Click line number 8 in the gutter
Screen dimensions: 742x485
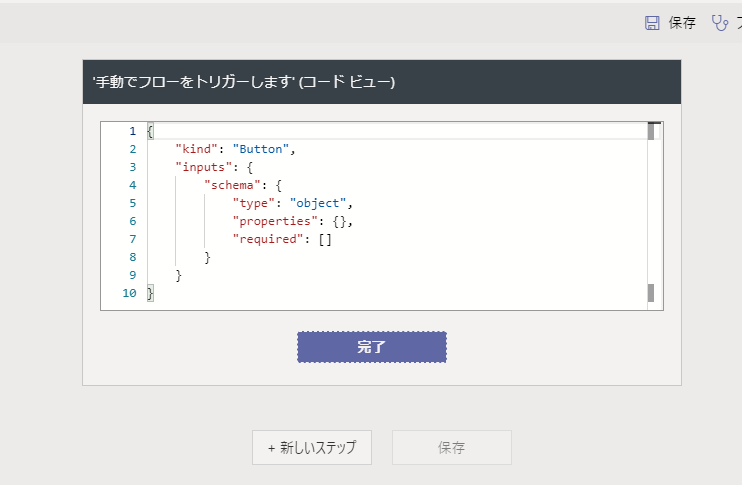(x=132, y=257)
